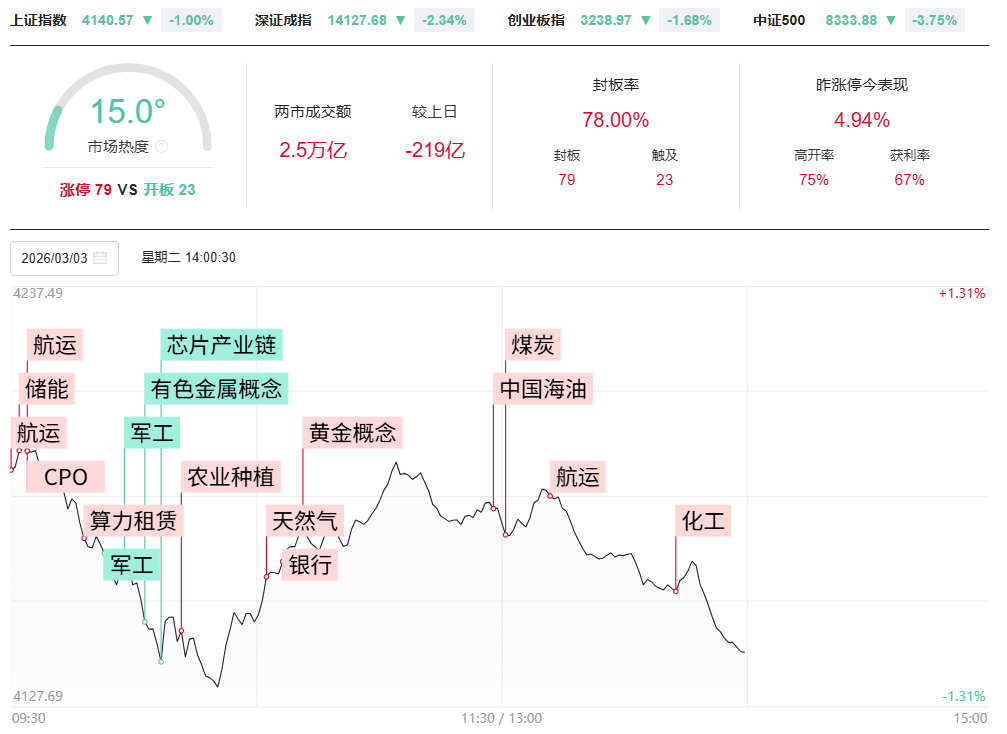Viewport: 1007px width, 734px height.
Task: Click the down triangle beside 中证500 value
Action: (892, 20)
